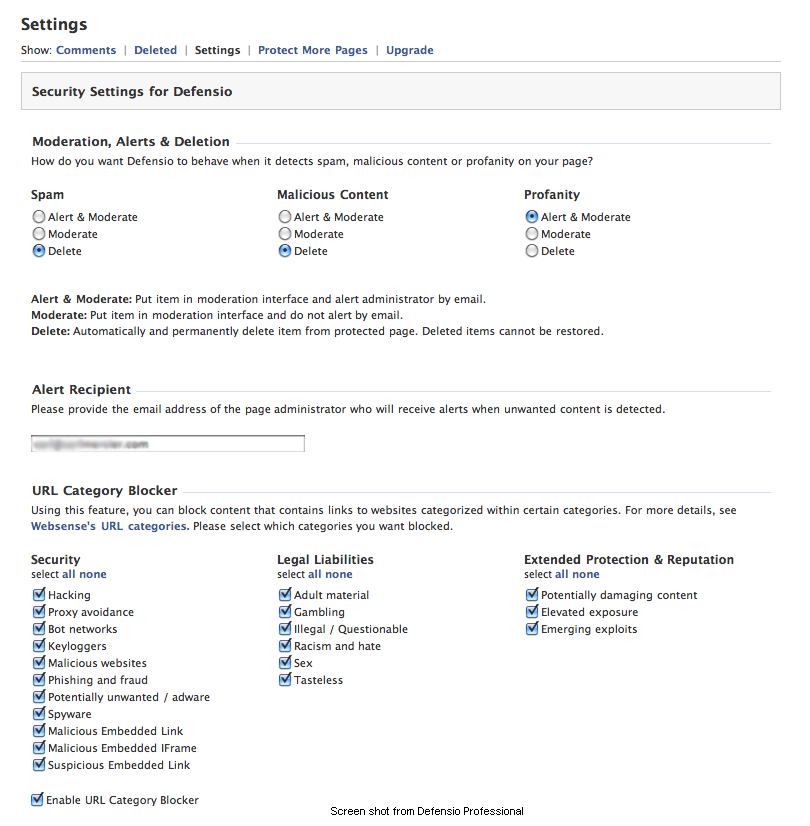The image size is (810, 826).
Task: Open Protect More Pages
Action: click(313, 50)
